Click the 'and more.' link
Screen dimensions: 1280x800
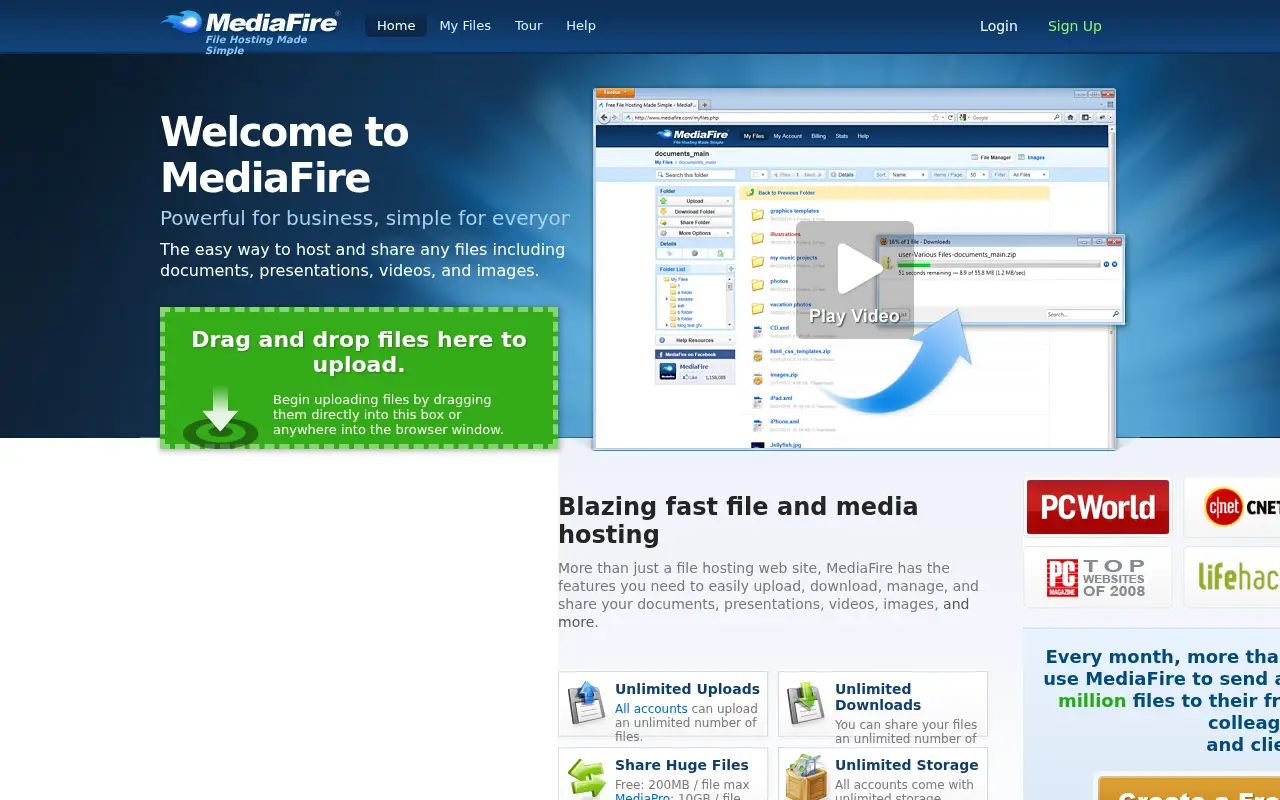coord(764,613)
